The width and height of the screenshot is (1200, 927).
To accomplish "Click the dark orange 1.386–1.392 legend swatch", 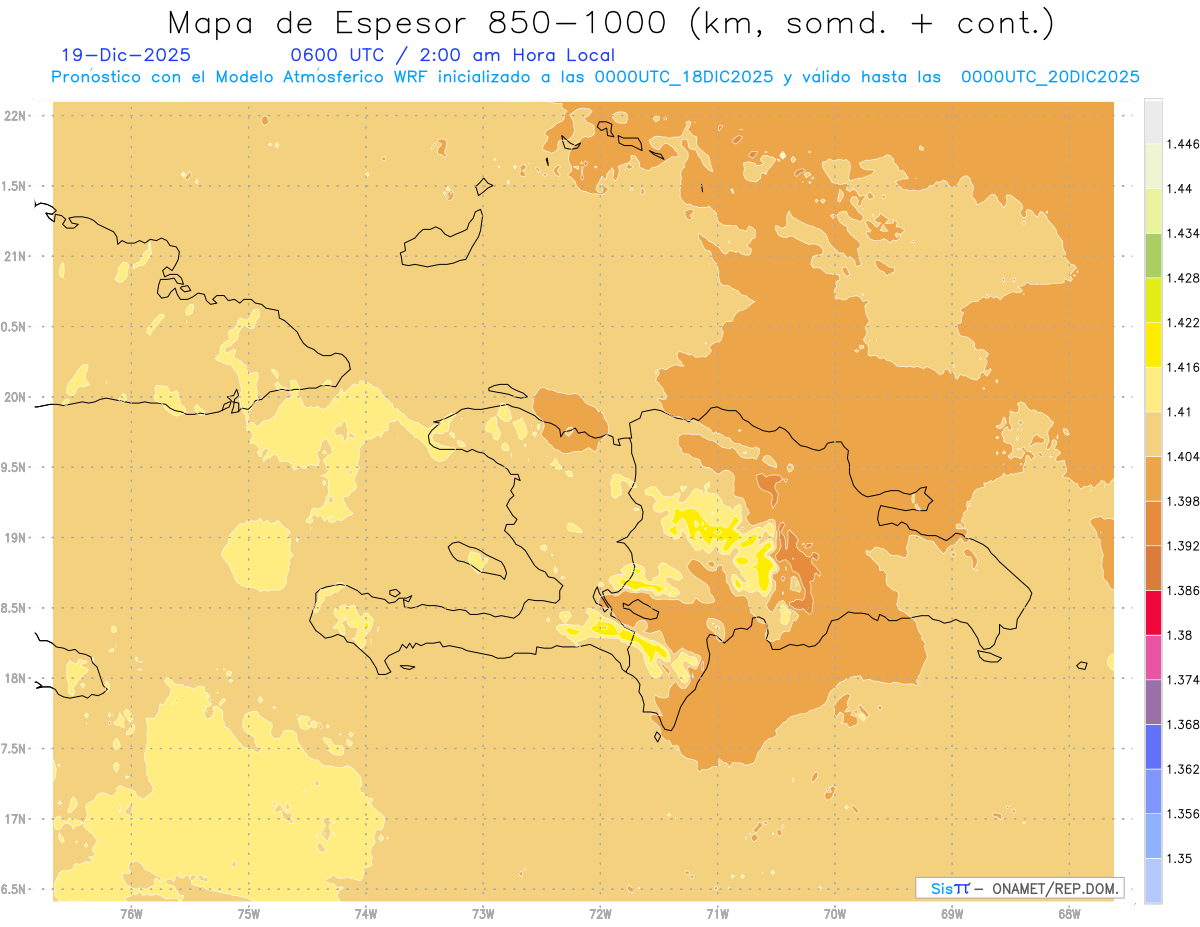I will (x=1153, y=568).
